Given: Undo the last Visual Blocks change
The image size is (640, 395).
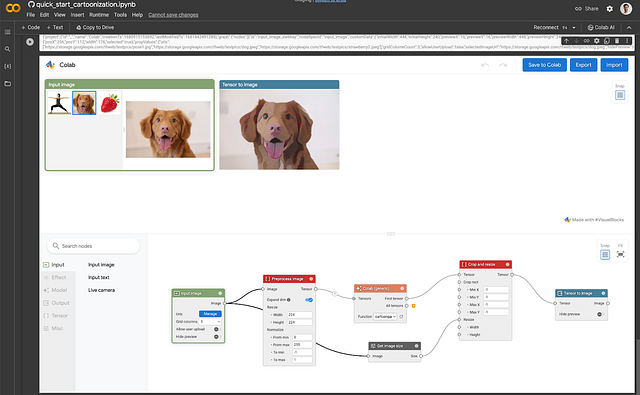Looking at the screenshot, I should [x=485, y=65].
